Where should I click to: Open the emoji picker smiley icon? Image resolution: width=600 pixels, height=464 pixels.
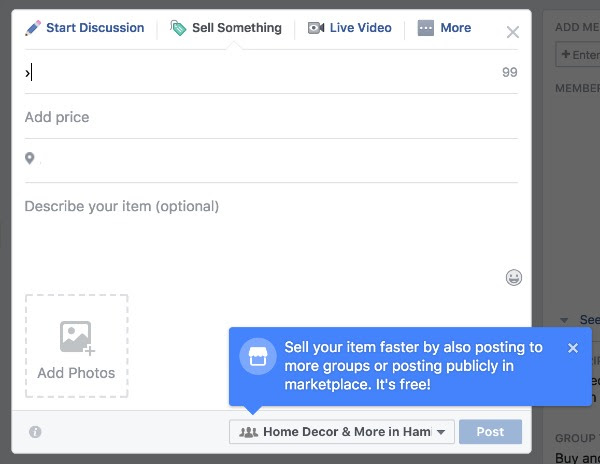coord(514,278)
